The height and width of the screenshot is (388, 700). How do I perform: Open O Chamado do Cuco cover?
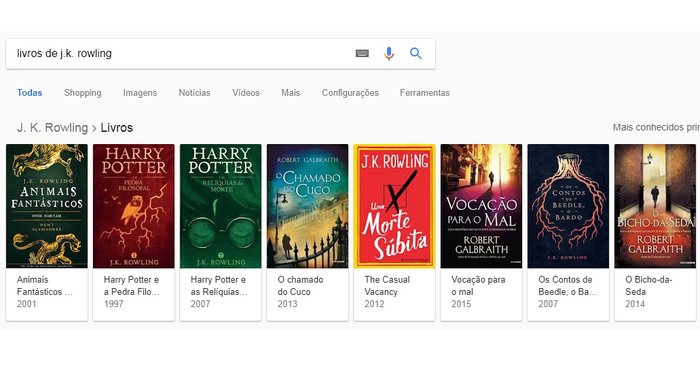click(x=308, y=206)
